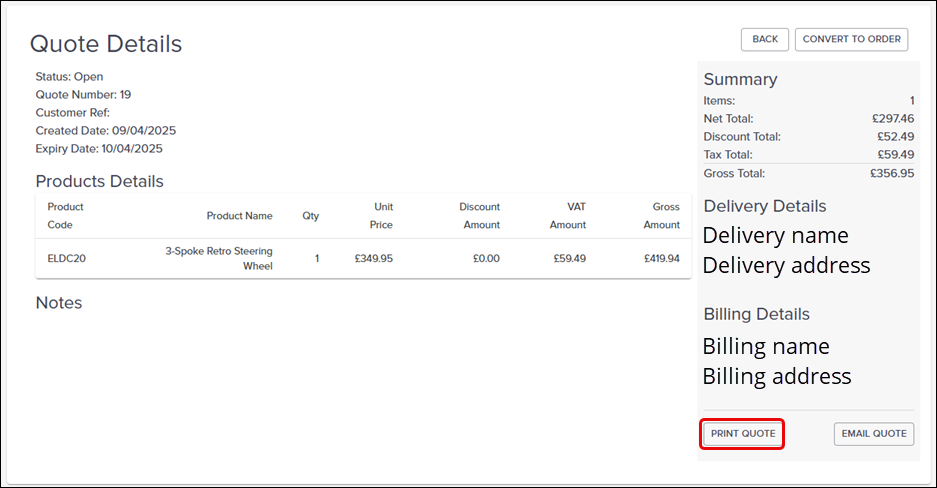Viewport: 937px width, 488px height.
Task: Click the Delivery address text
Action: click(786, 265)
